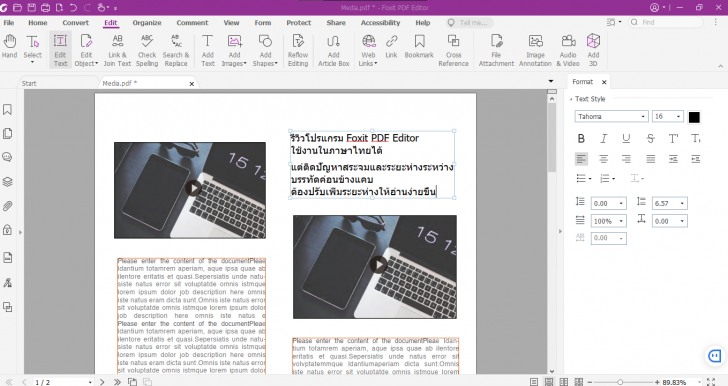728x386 pixels.
Task: Click the Add 3D tool
Action: tap(593, 50)
